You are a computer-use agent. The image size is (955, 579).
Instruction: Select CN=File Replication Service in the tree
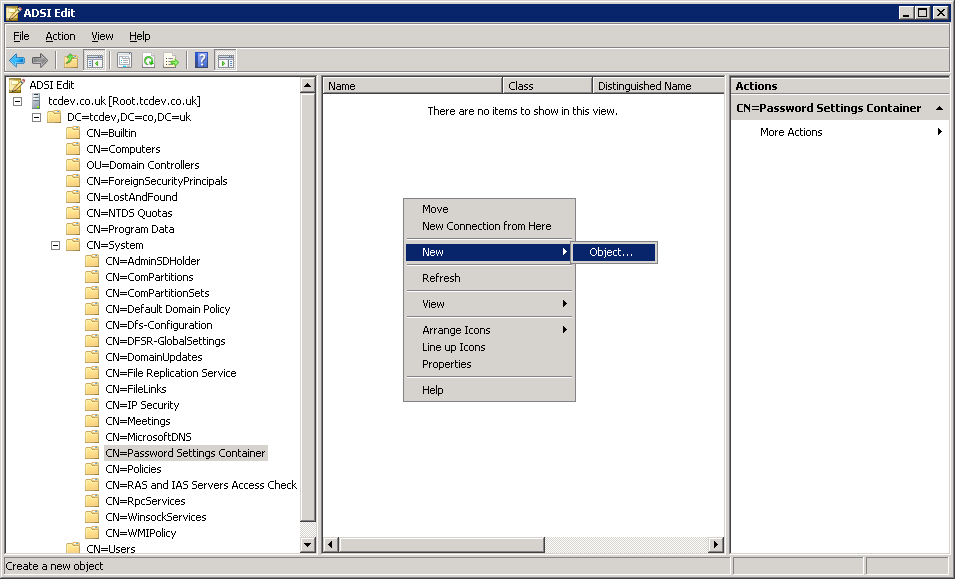171,373
